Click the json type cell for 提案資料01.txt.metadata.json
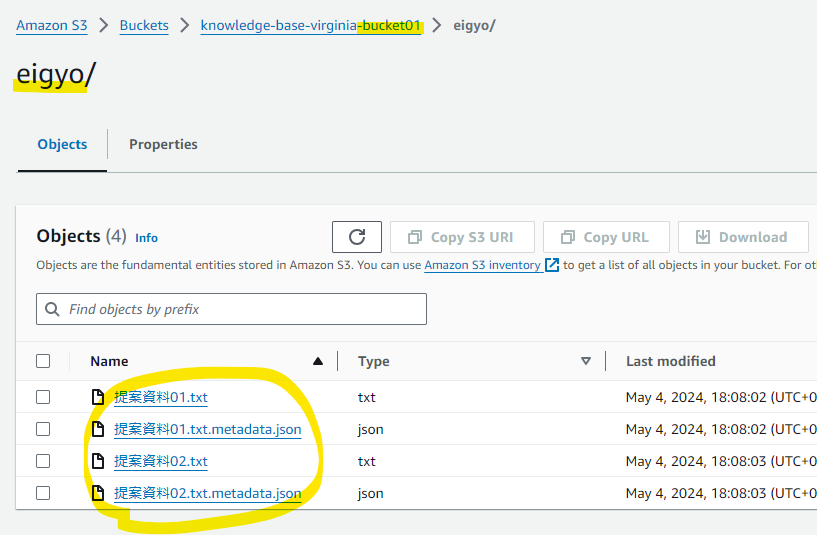Screen dimensions: 817x535 tap(370, 430)
